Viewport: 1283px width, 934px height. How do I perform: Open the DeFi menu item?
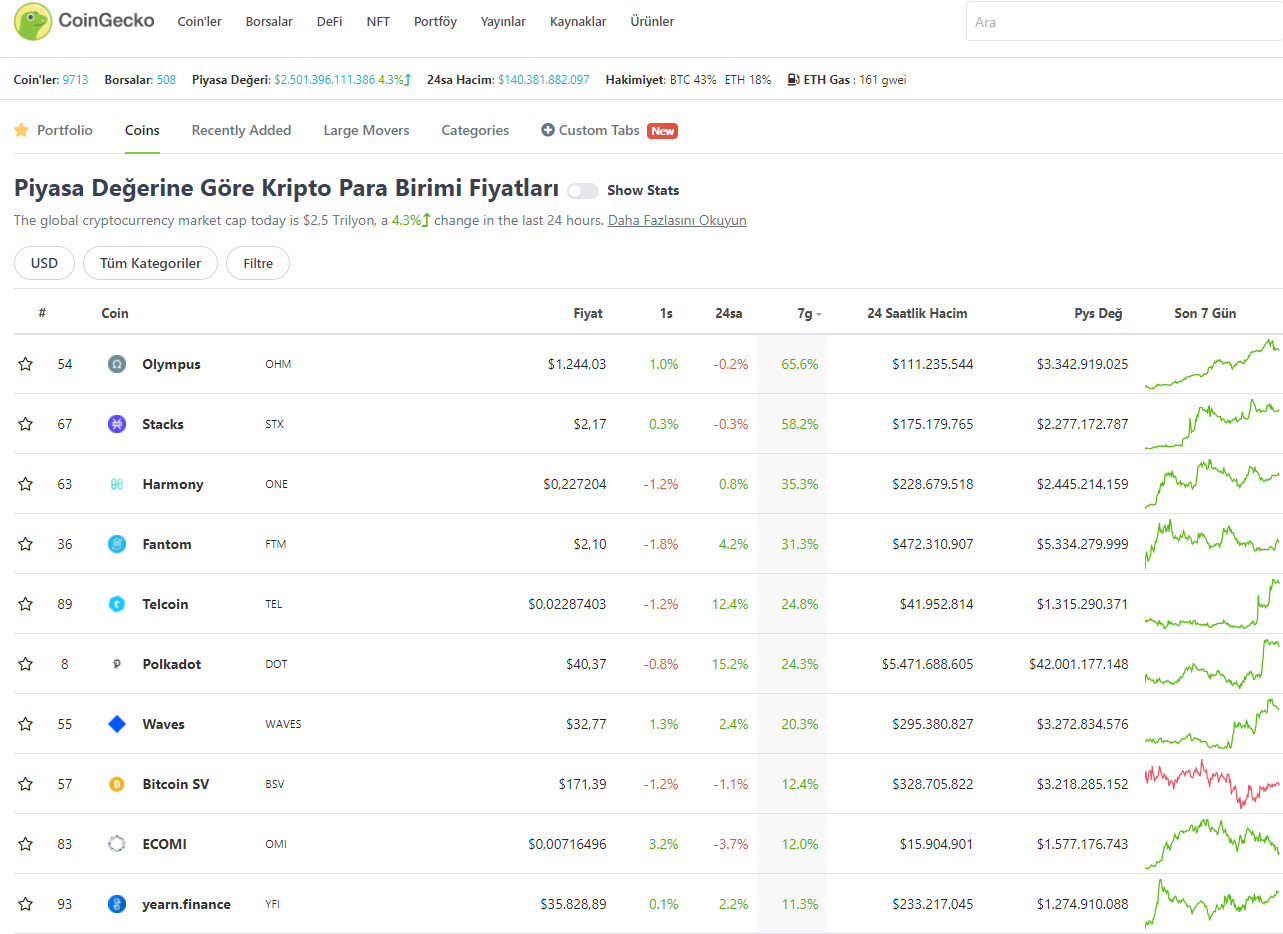coord(329,21)
